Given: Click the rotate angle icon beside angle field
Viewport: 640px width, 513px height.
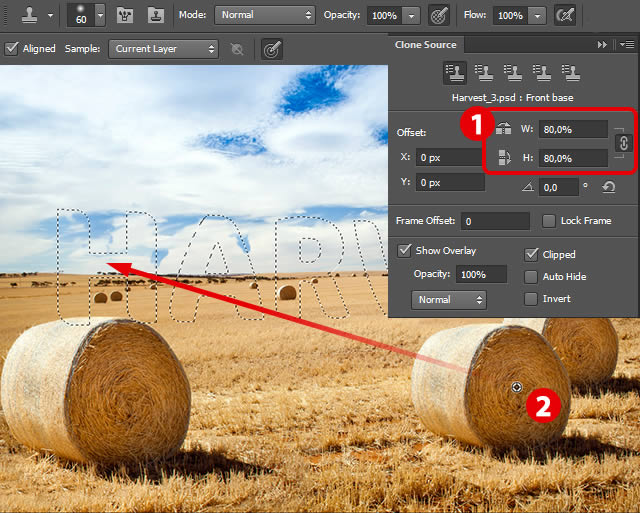Looking at the screenshot, I should pos(528,187).
